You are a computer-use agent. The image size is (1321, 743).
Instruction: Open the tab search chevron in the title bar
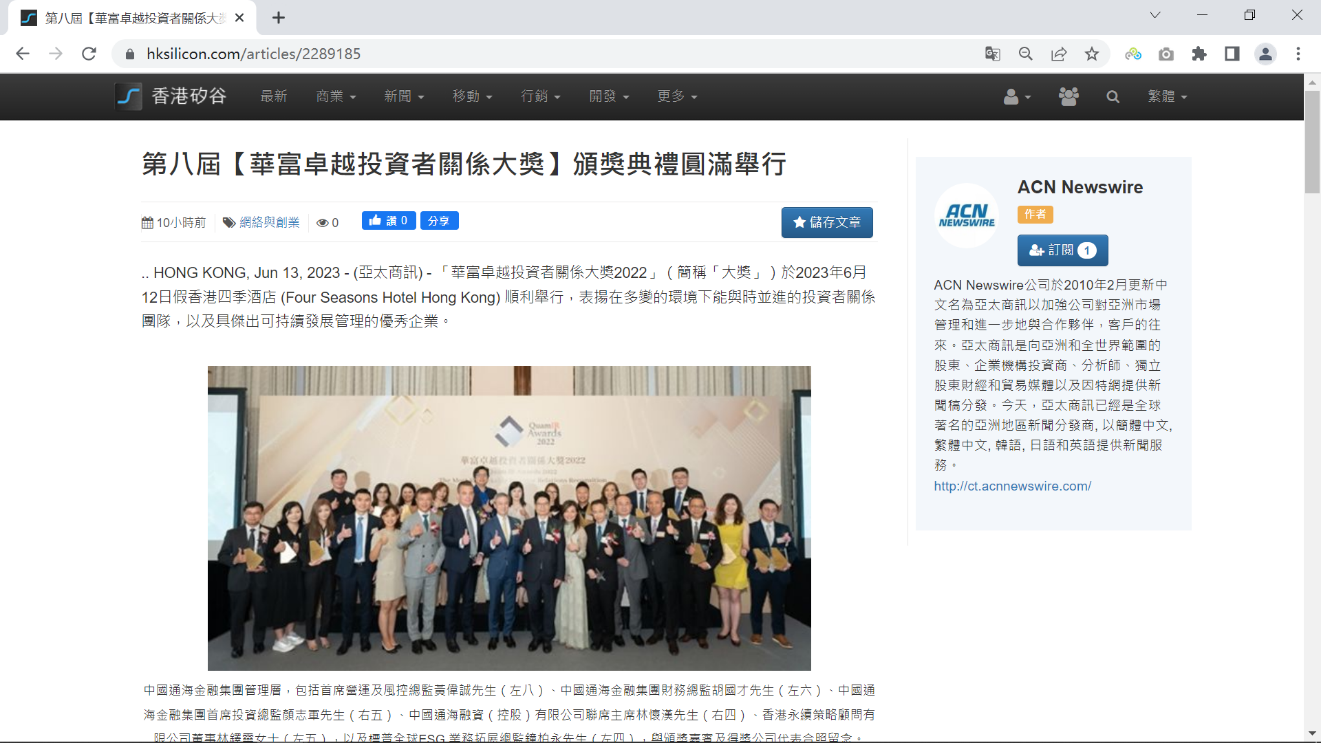[1155, 16]
